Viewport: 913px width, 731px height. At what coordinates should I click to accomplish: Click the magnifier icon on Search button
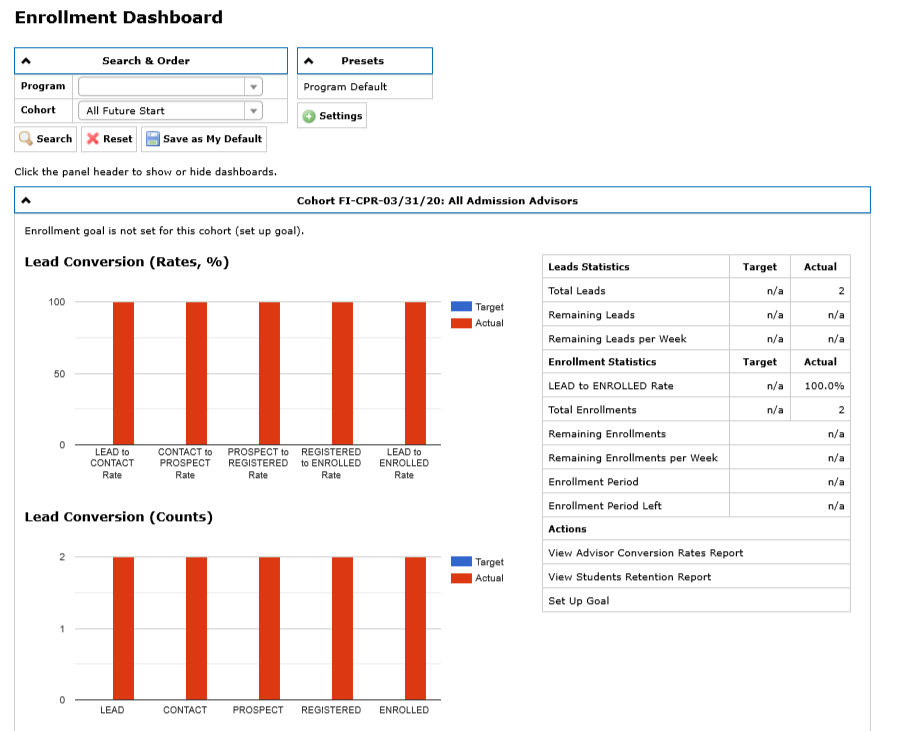(26, 139)
